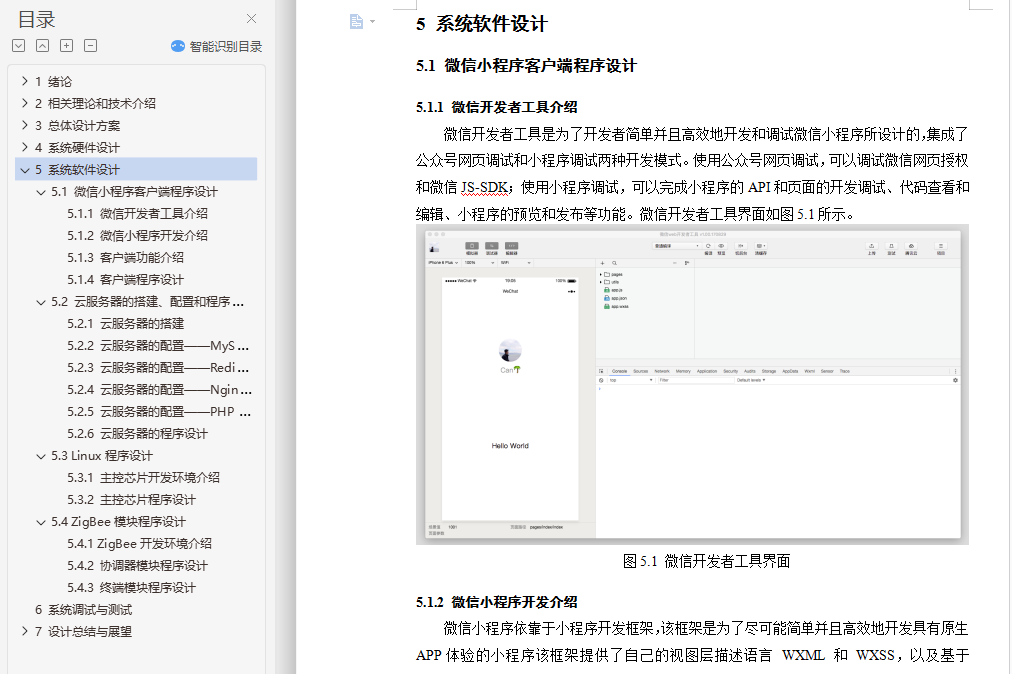Select 5.2.4 云服务器的配置 Ngin entry
Viewport: 1012px width, 674px height.
(159, 389)
